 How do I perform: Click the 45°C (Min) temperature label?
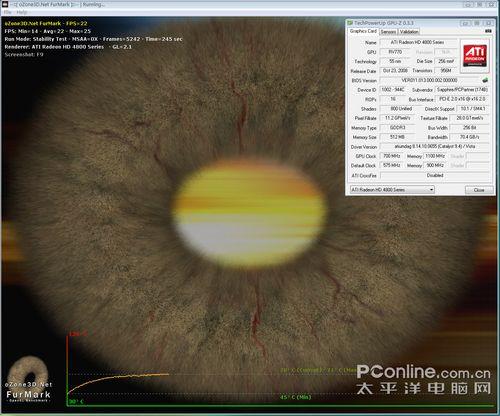click(x=295, y=397)
